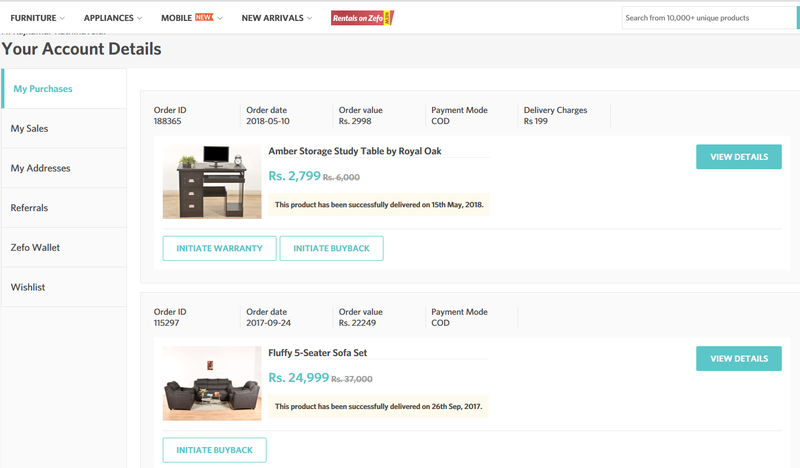The height and width of the screenshot is (468, 800).
Task: Open My Addresses section
Action: [x=64, y=168]
